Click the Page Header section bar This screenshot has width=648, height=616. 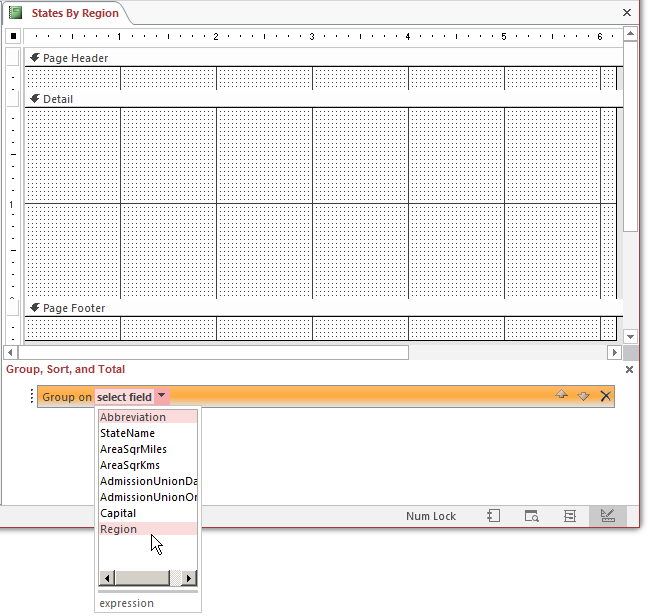(x=320, y=58)
